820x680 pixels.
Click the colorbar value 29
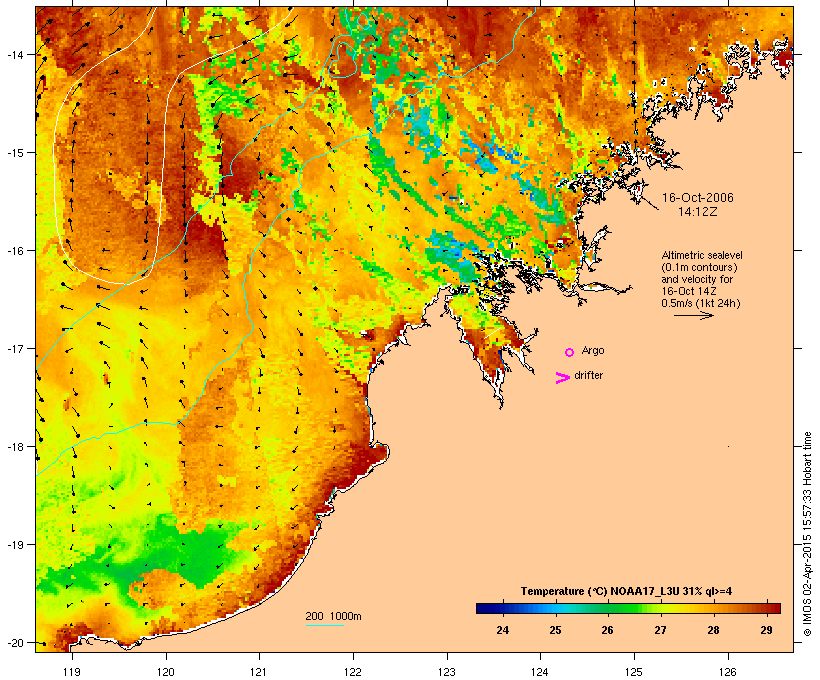point(766,630)
